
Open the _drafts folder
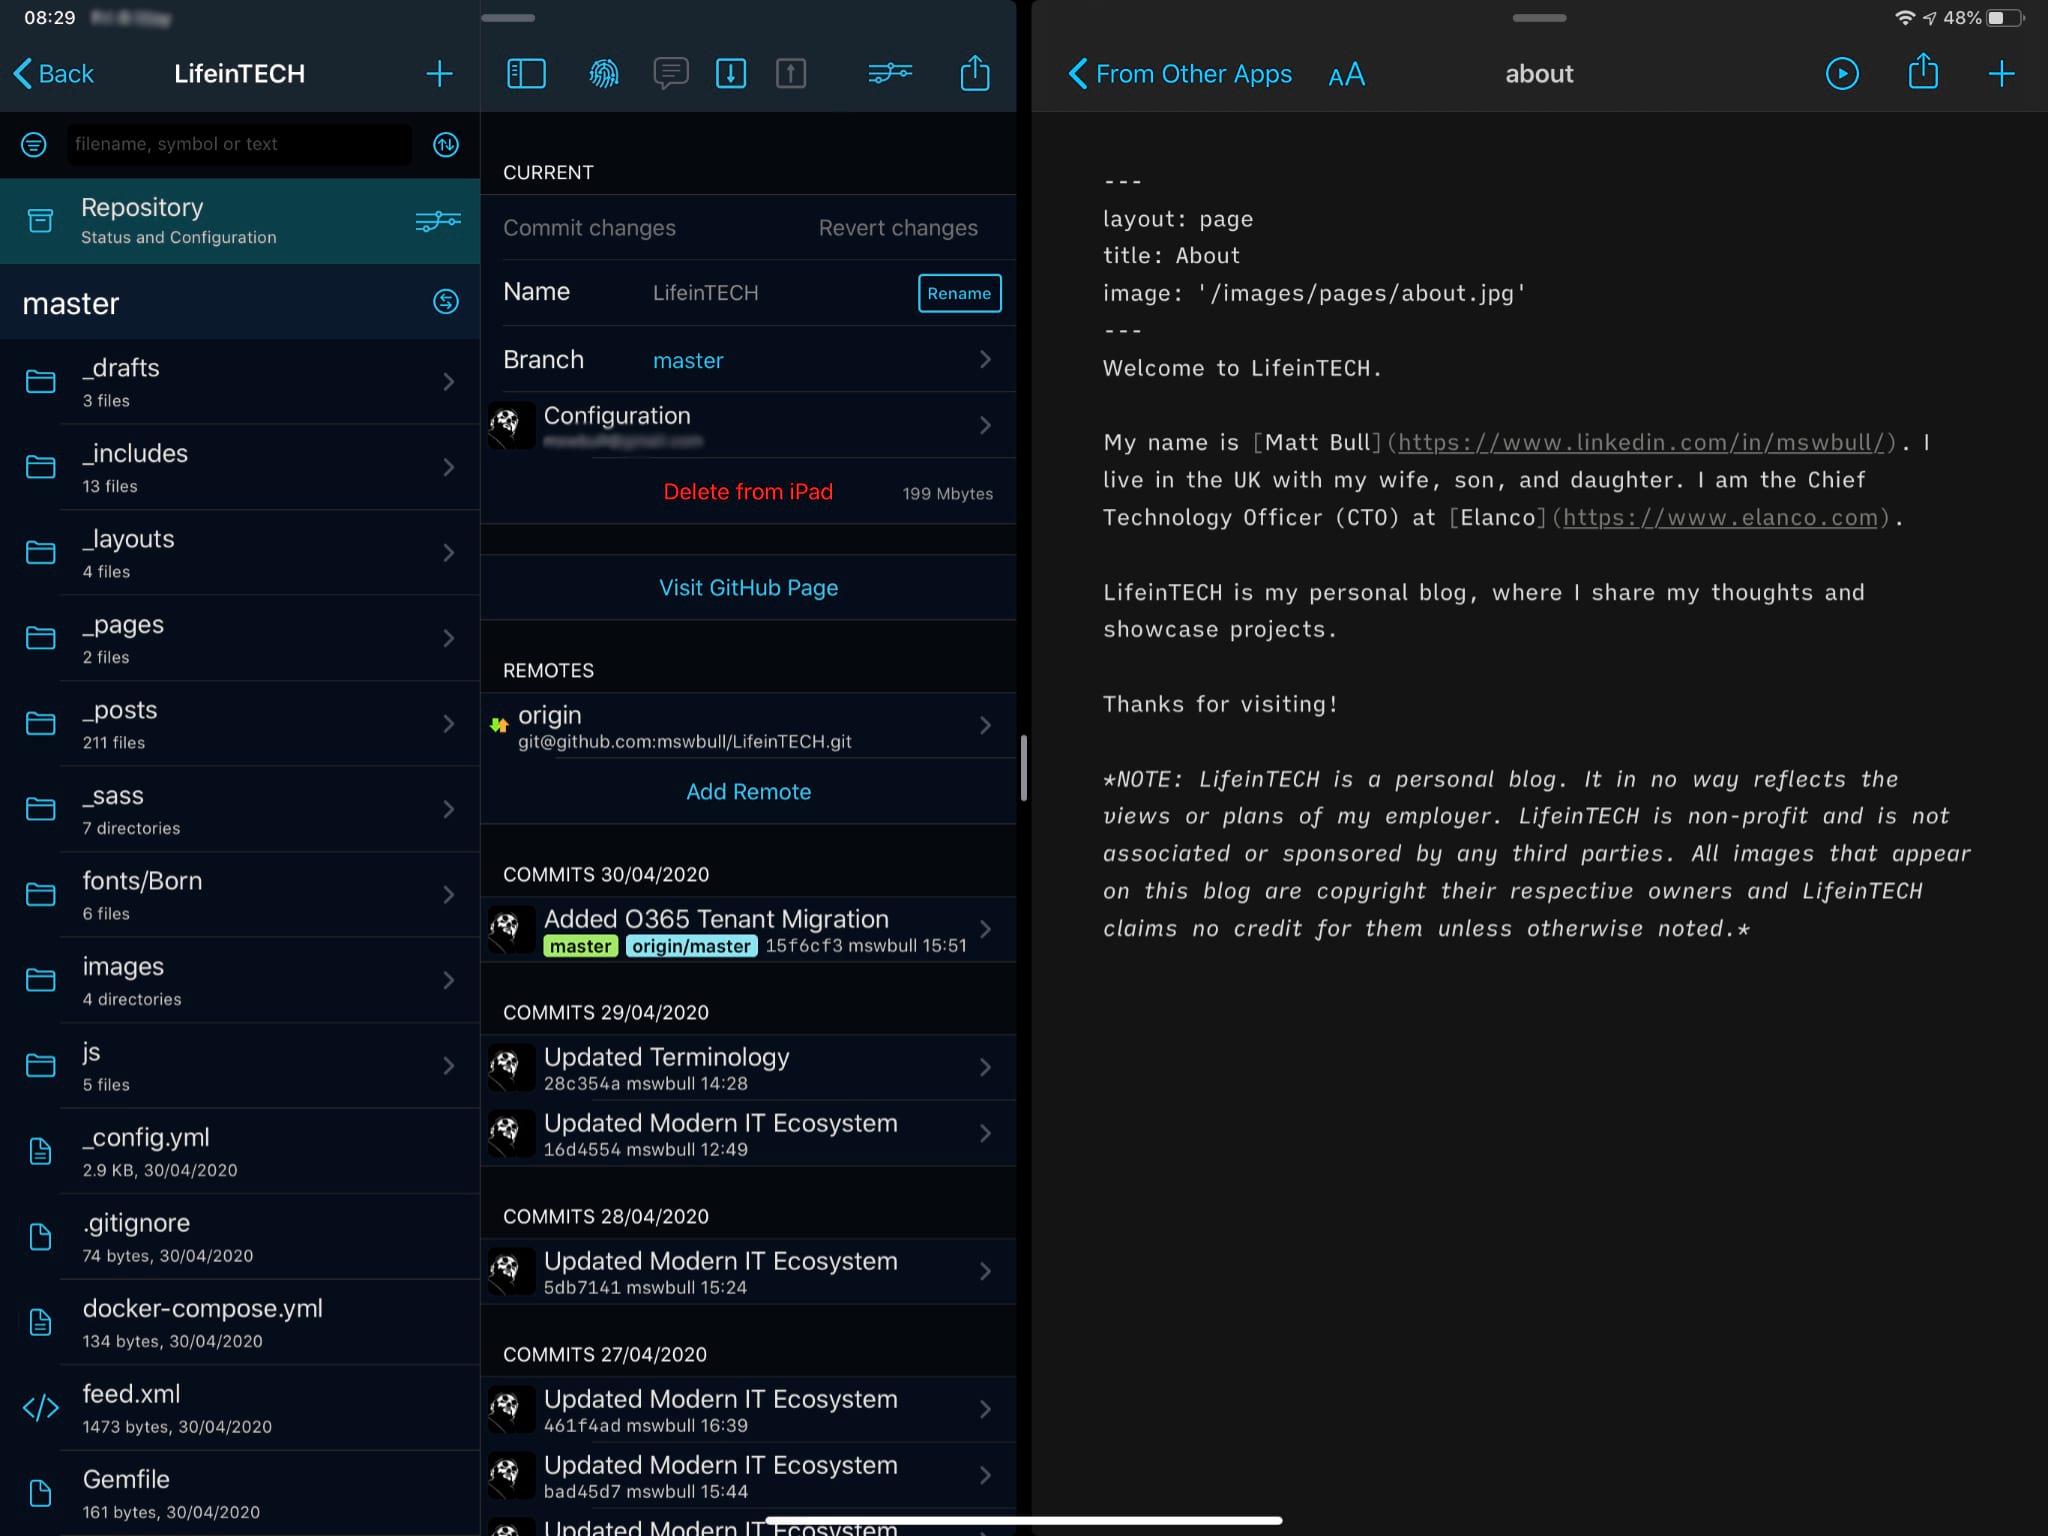[x=240, y=382]
